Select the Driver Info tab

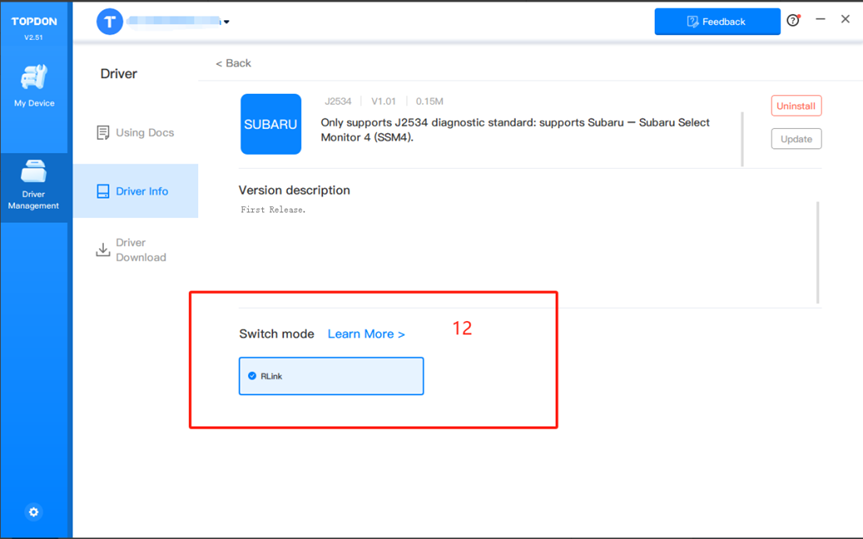135,191
